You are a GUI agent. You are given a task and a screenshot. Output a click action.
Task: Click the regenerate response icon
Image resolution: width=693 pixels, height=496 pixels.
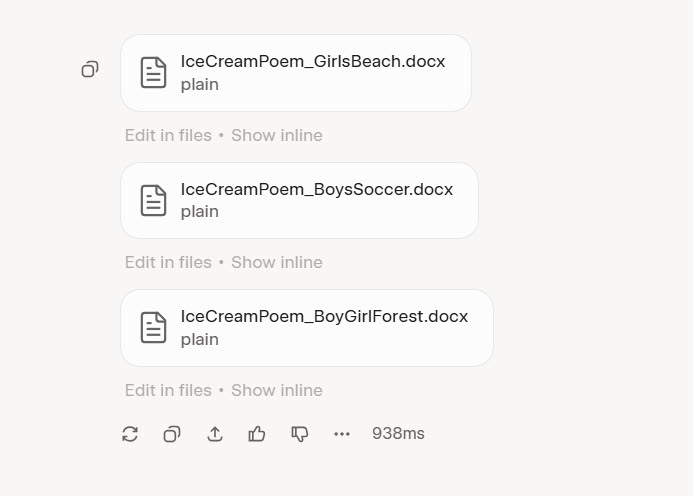(x=130, y=434)
